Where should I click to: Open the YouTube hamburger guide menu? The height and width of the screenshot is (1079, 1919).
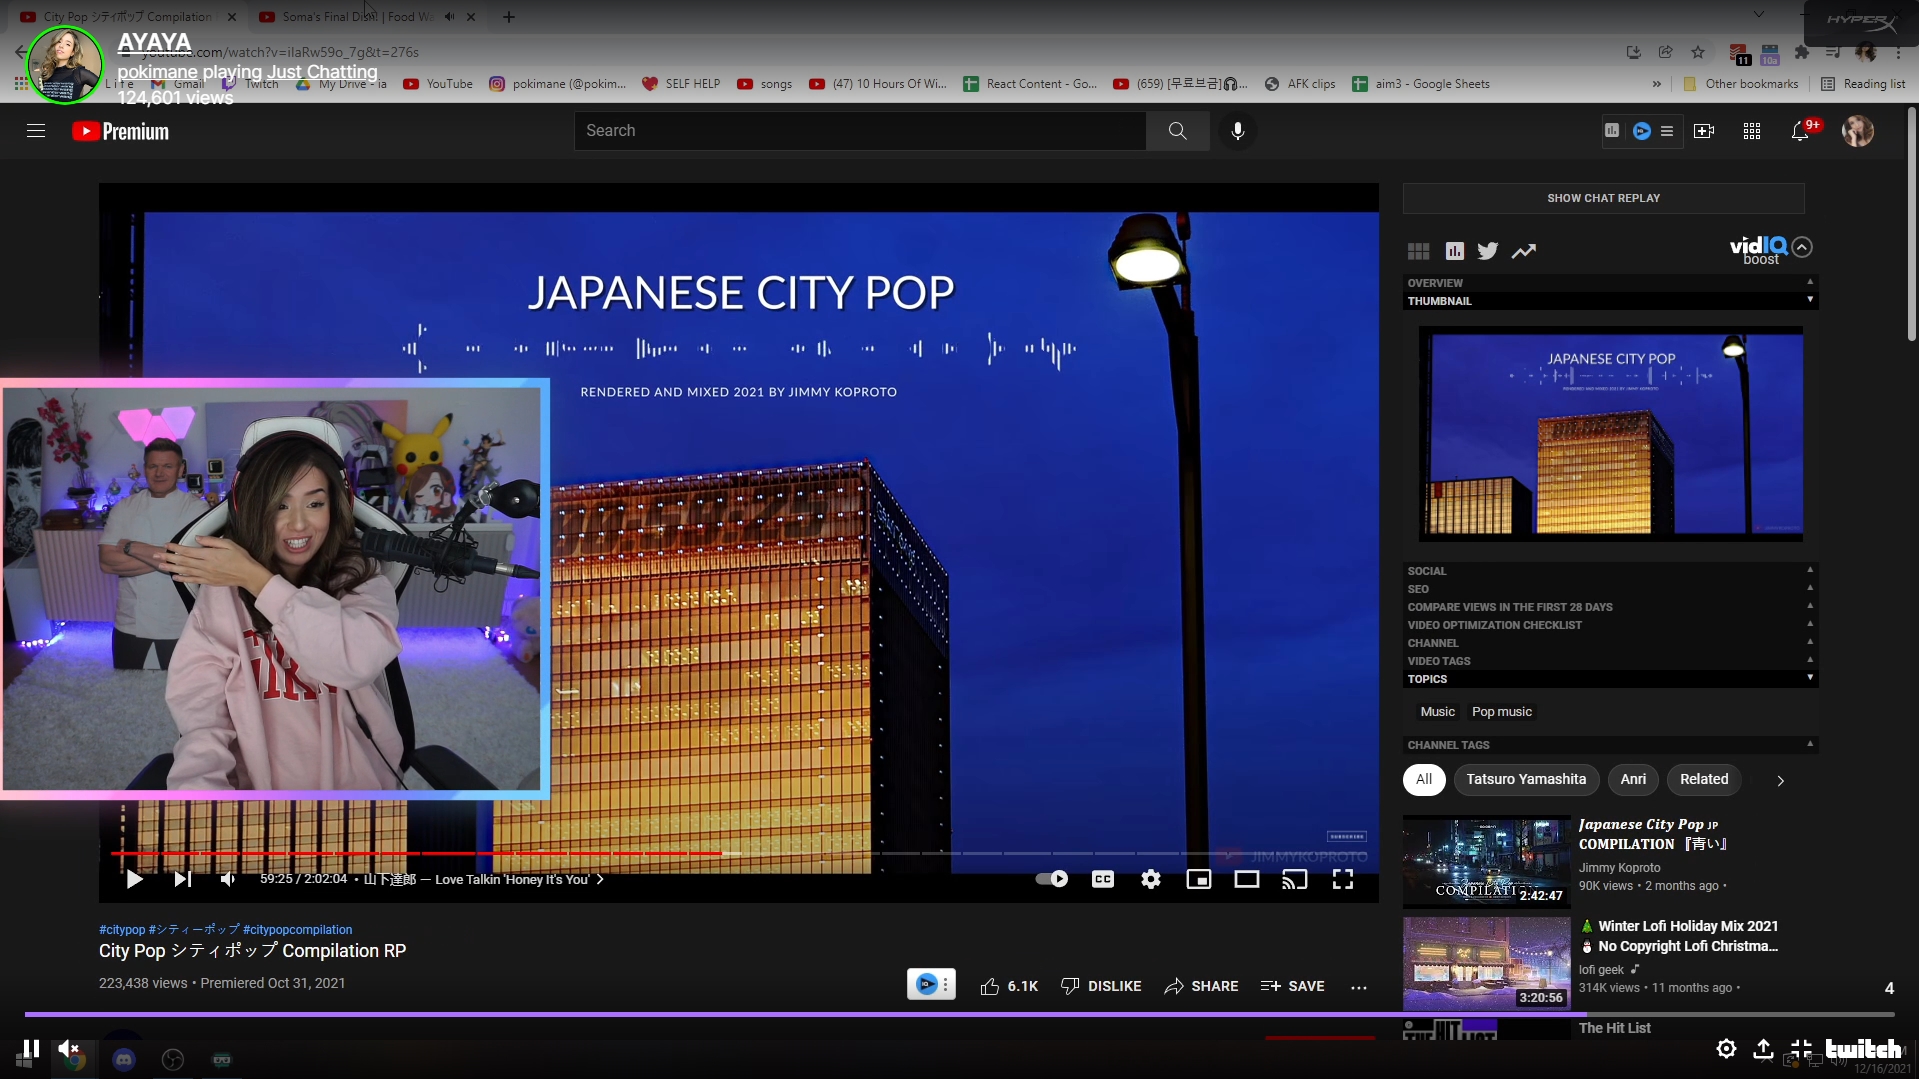pos(36,131)
